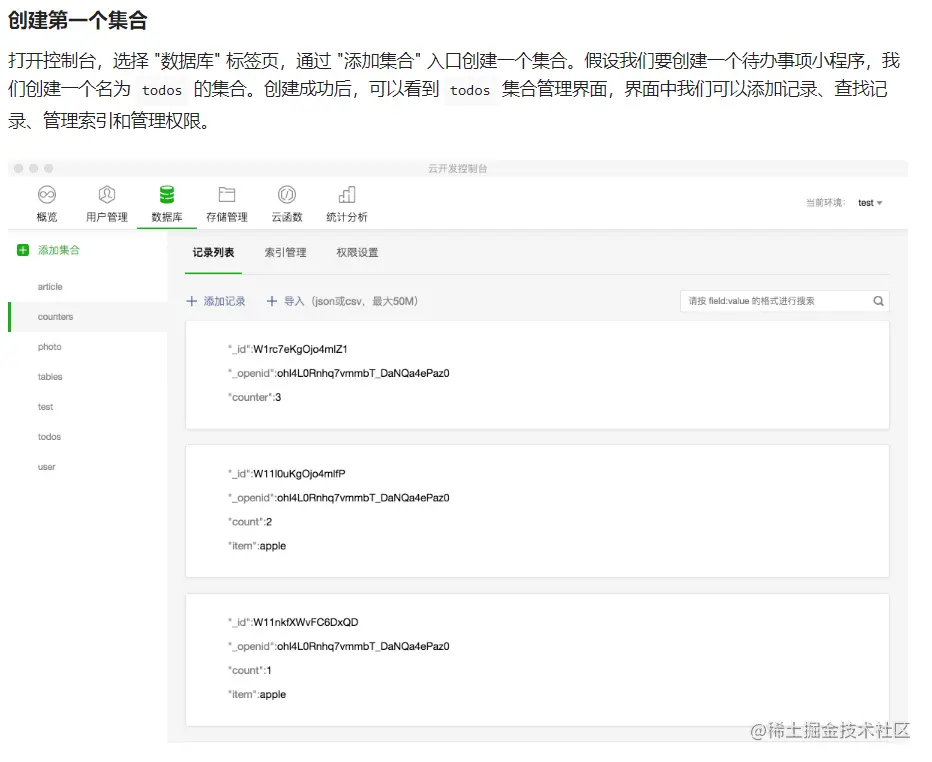Open the 用户管理 user management icon
Viewport: 932px width, 762px height.
[106, 194]
